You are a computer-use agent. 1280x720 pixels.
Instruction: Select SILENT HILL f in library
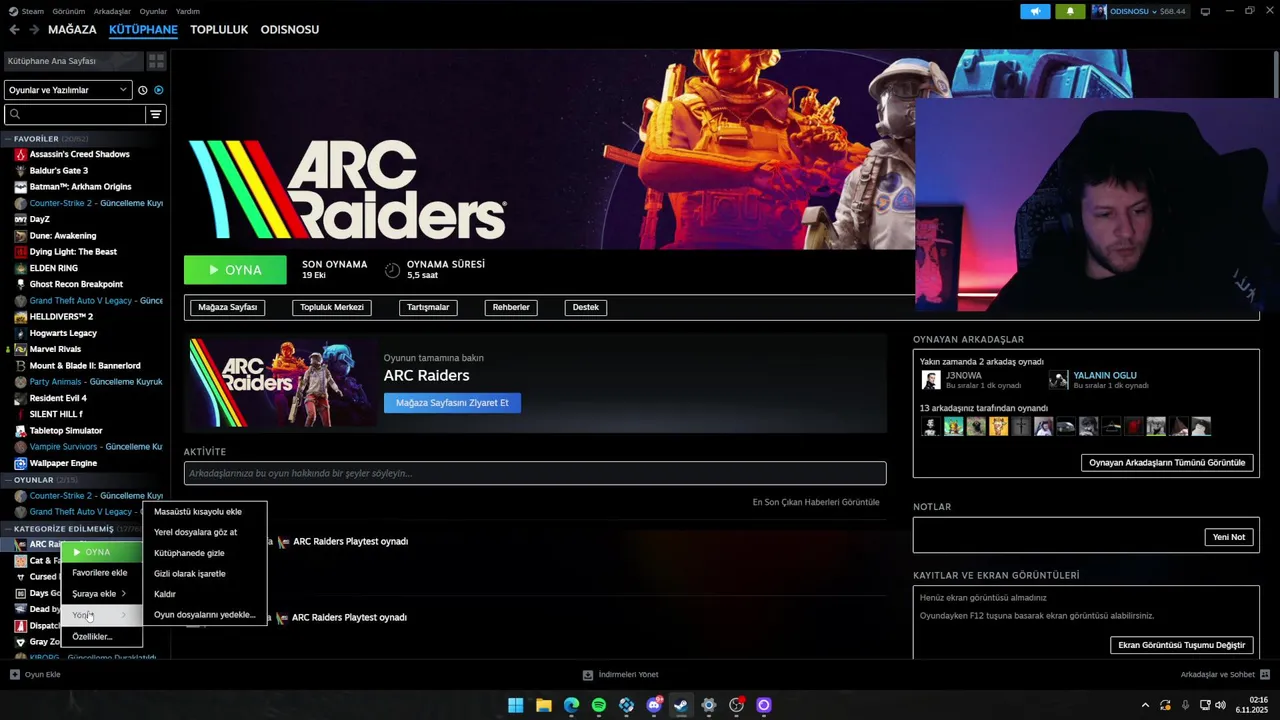coord(56,414)
